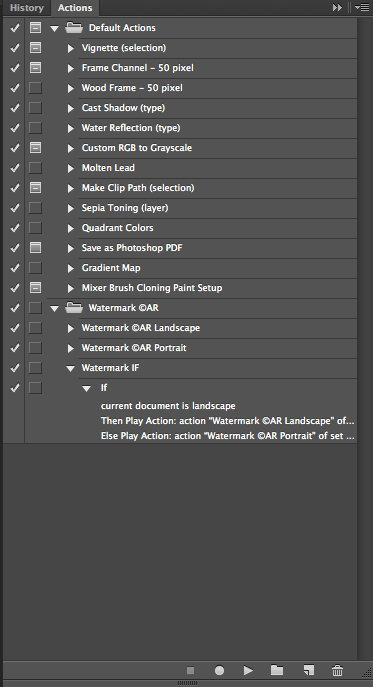
Task: Select the 'Else Play Action' line
Action: 228,436
